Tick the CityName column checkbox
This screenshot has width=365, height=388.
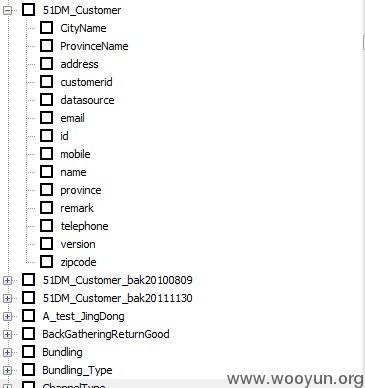click(46, 28)
